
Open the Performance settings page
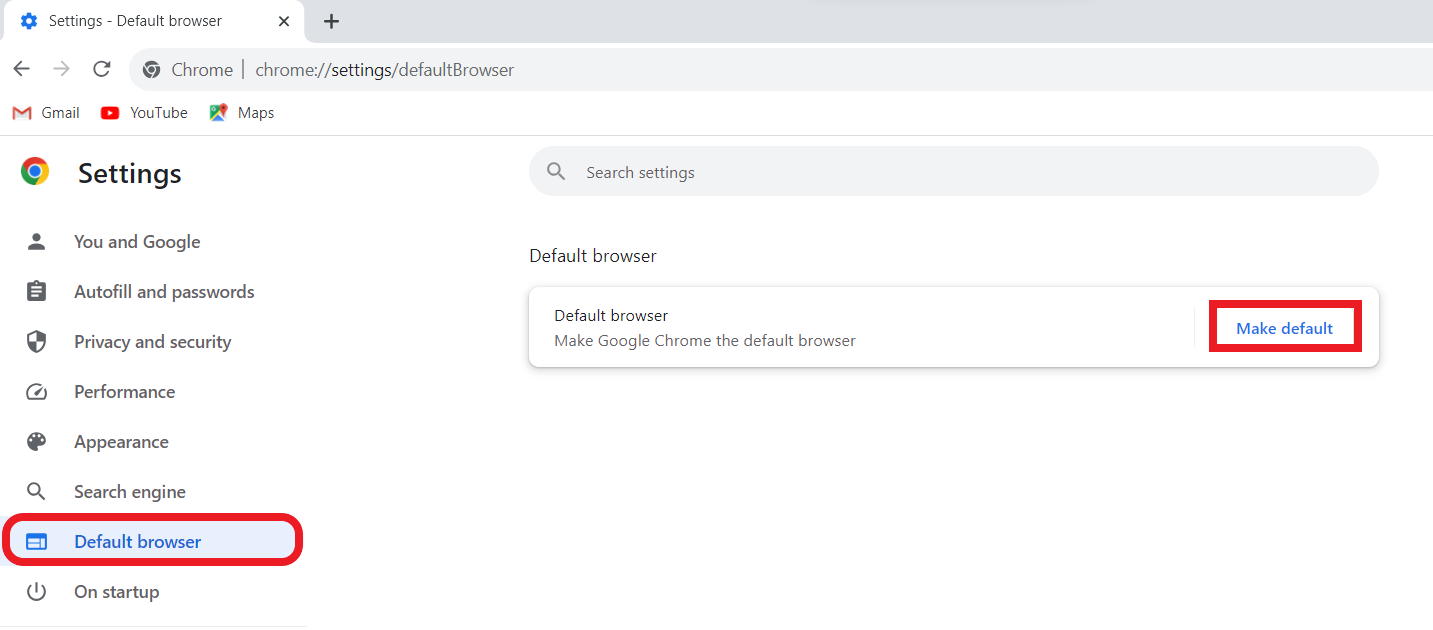tap(124, 392)
